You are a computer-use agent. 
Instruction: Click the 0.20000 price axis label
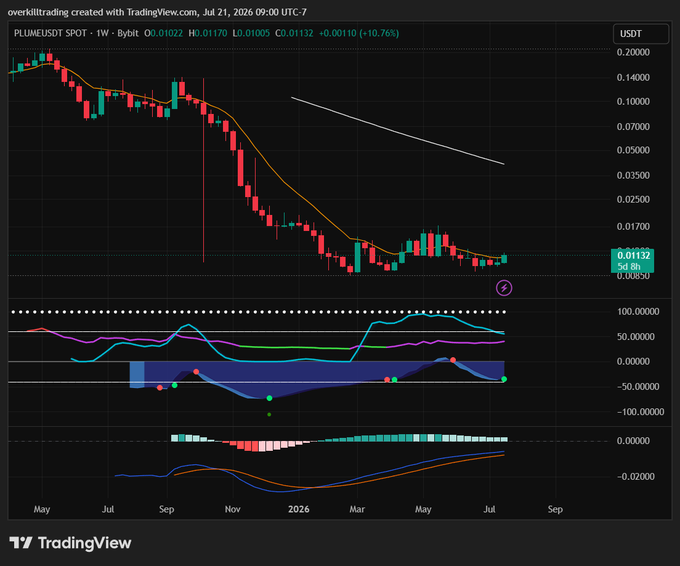point(633,52)
